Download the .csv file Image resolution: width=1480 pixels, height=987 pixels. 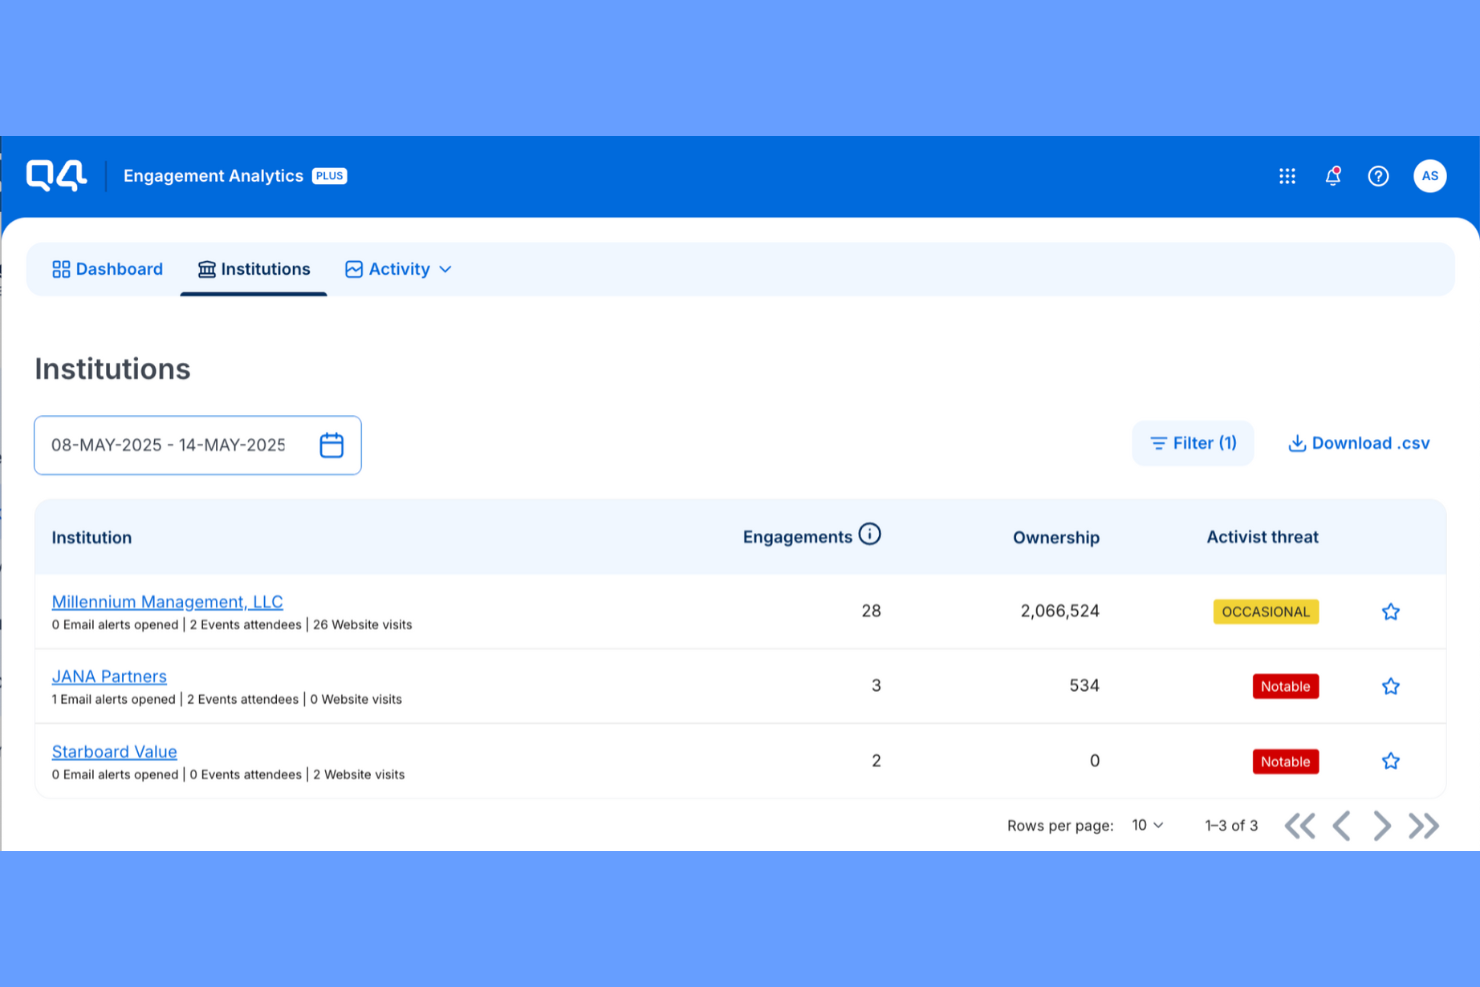point(1358,443)
